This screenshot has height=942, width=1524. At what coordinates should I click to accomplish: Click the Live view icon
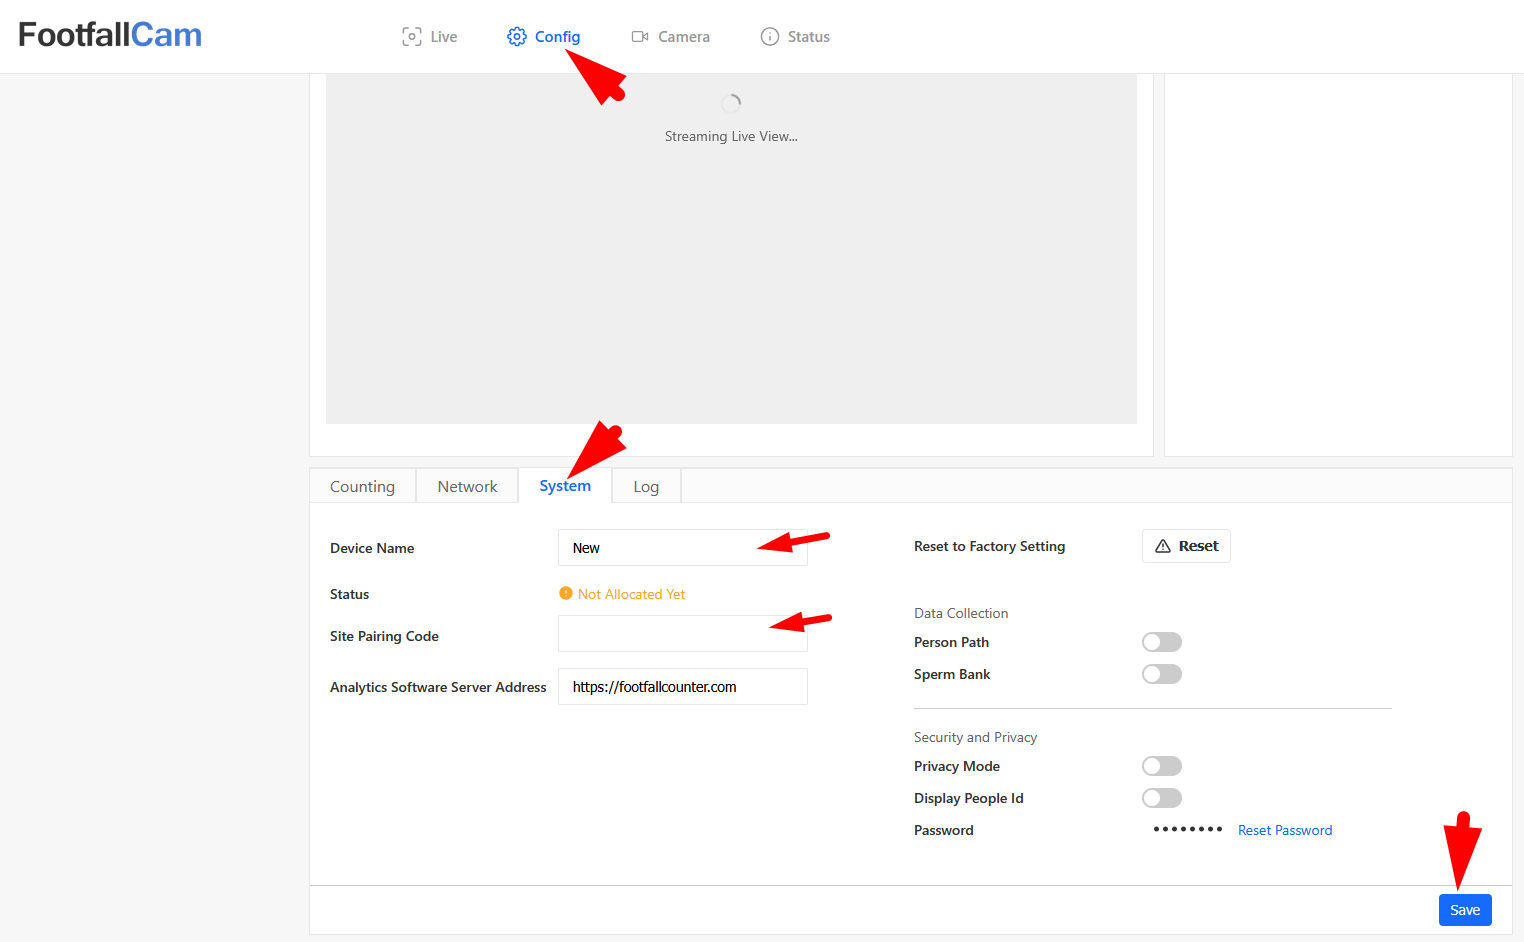click(x=411, y=37)
